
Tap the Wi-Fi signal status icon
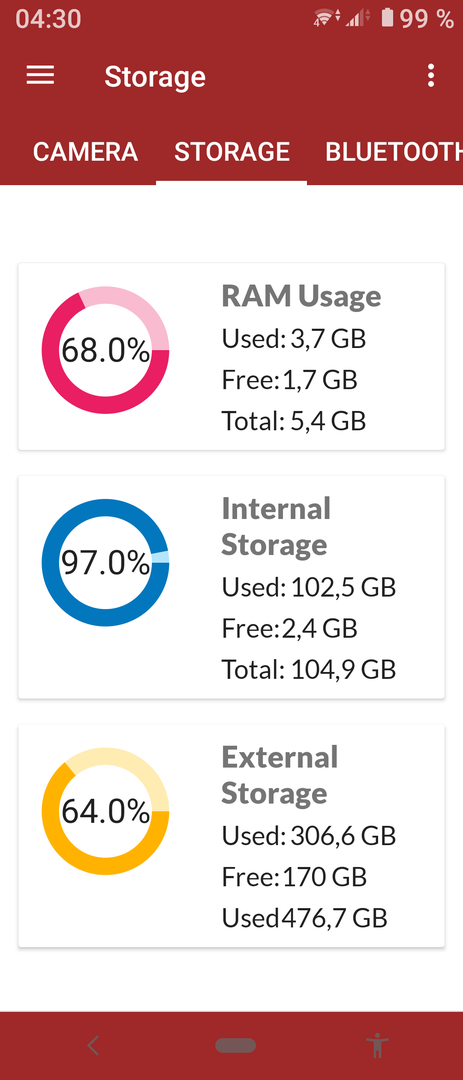(327, 18)
